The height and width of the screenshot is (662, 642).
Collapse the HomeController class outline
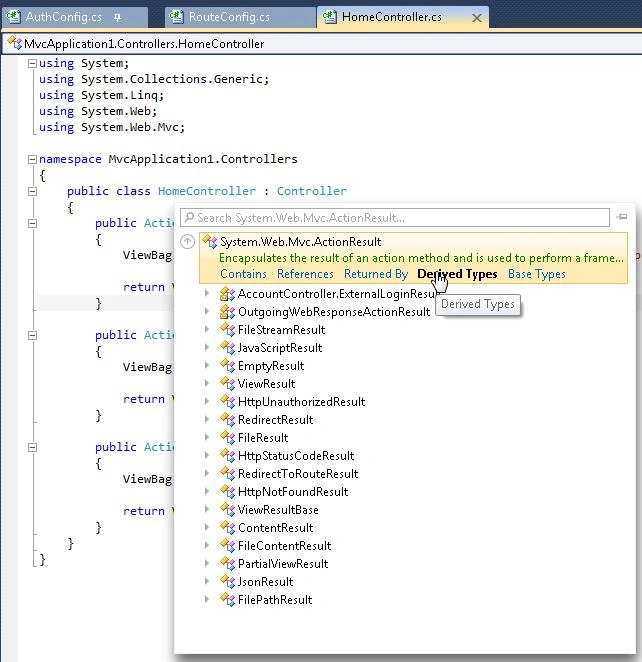(32, 191)
